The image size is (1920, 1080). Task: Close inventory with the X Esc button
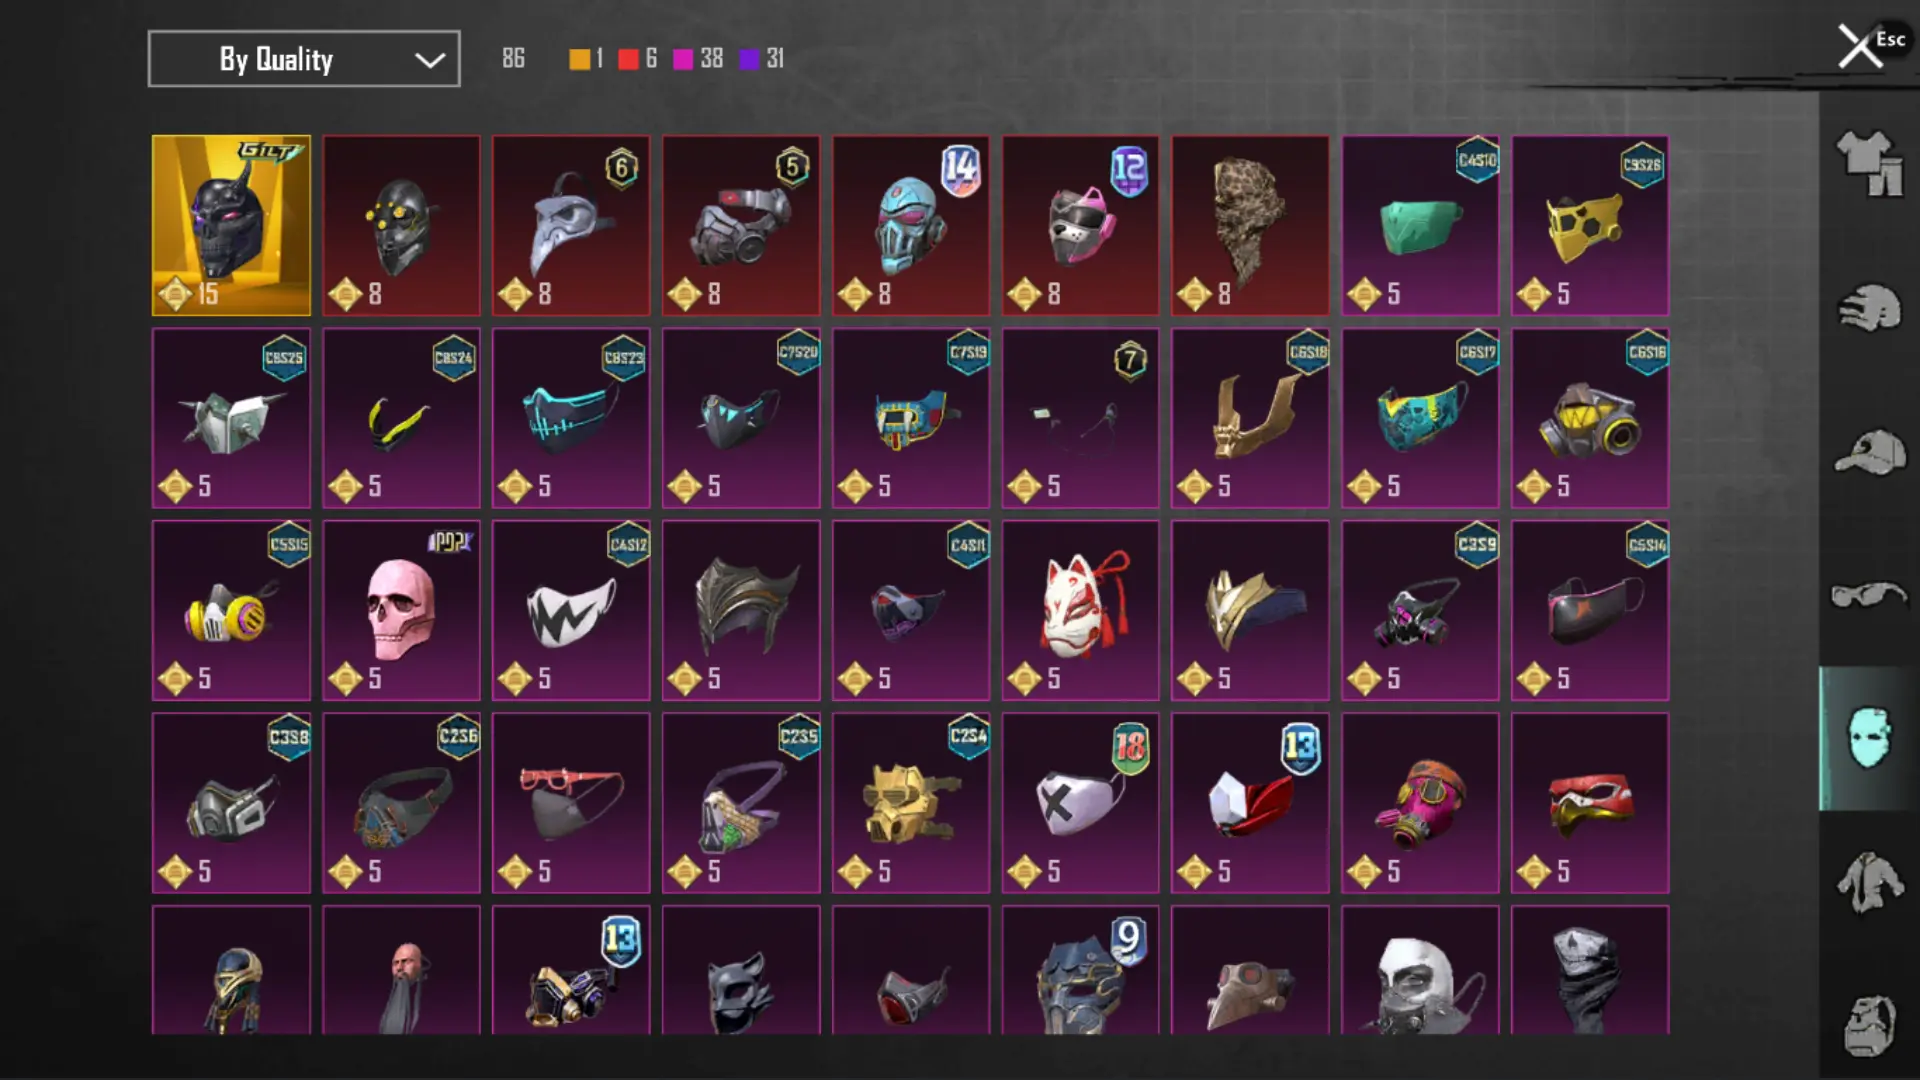[1870, 45]
